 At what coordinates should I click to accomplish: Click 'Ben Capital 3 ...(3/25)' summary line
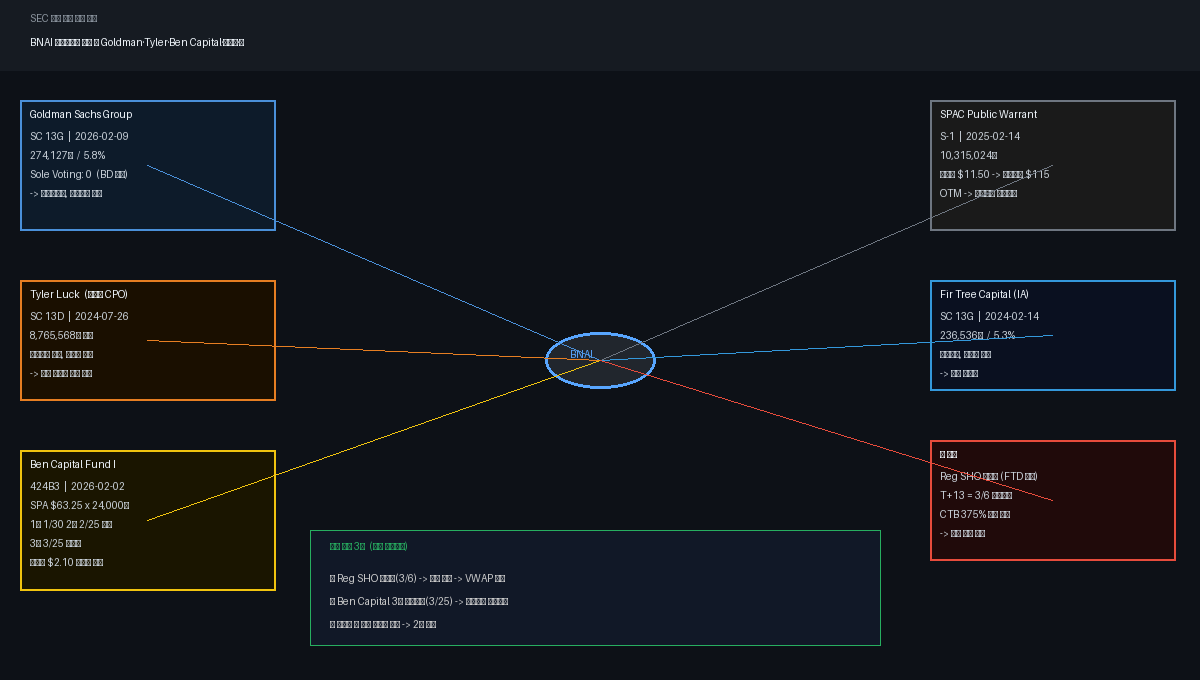pos(419,601)
